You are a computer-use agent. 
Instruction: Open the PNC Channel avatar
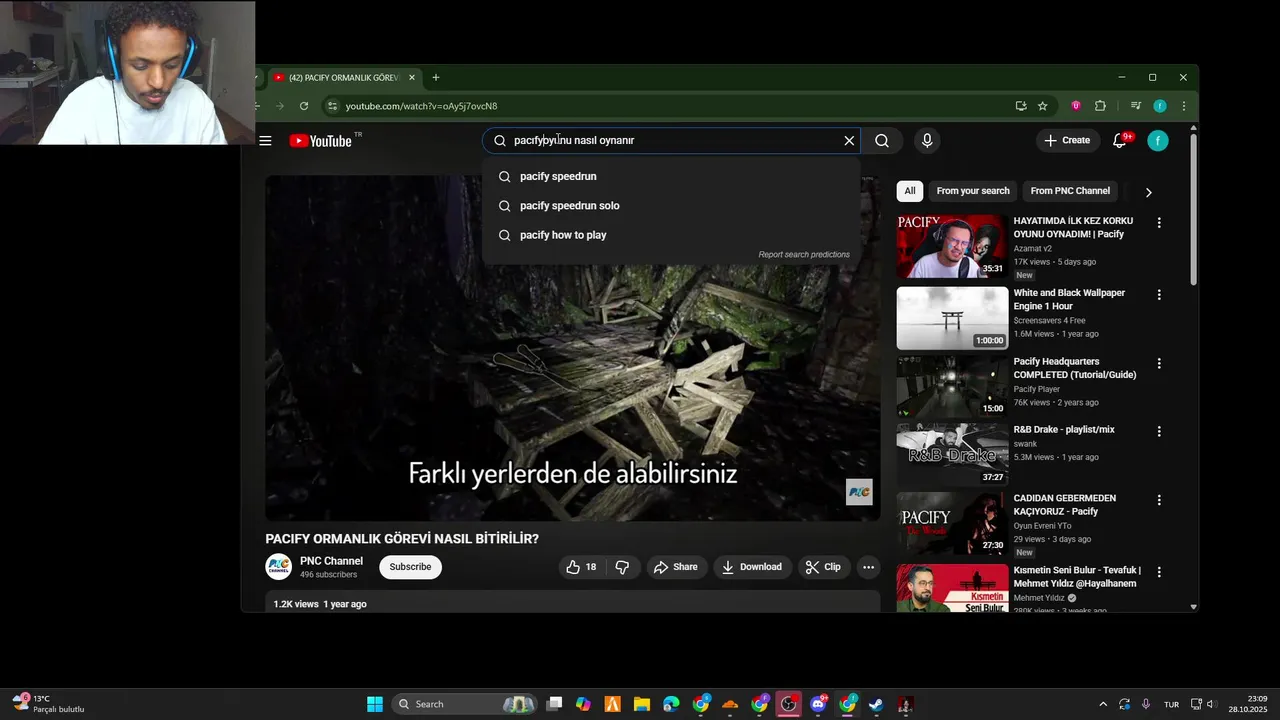click(x=278, y=567)
